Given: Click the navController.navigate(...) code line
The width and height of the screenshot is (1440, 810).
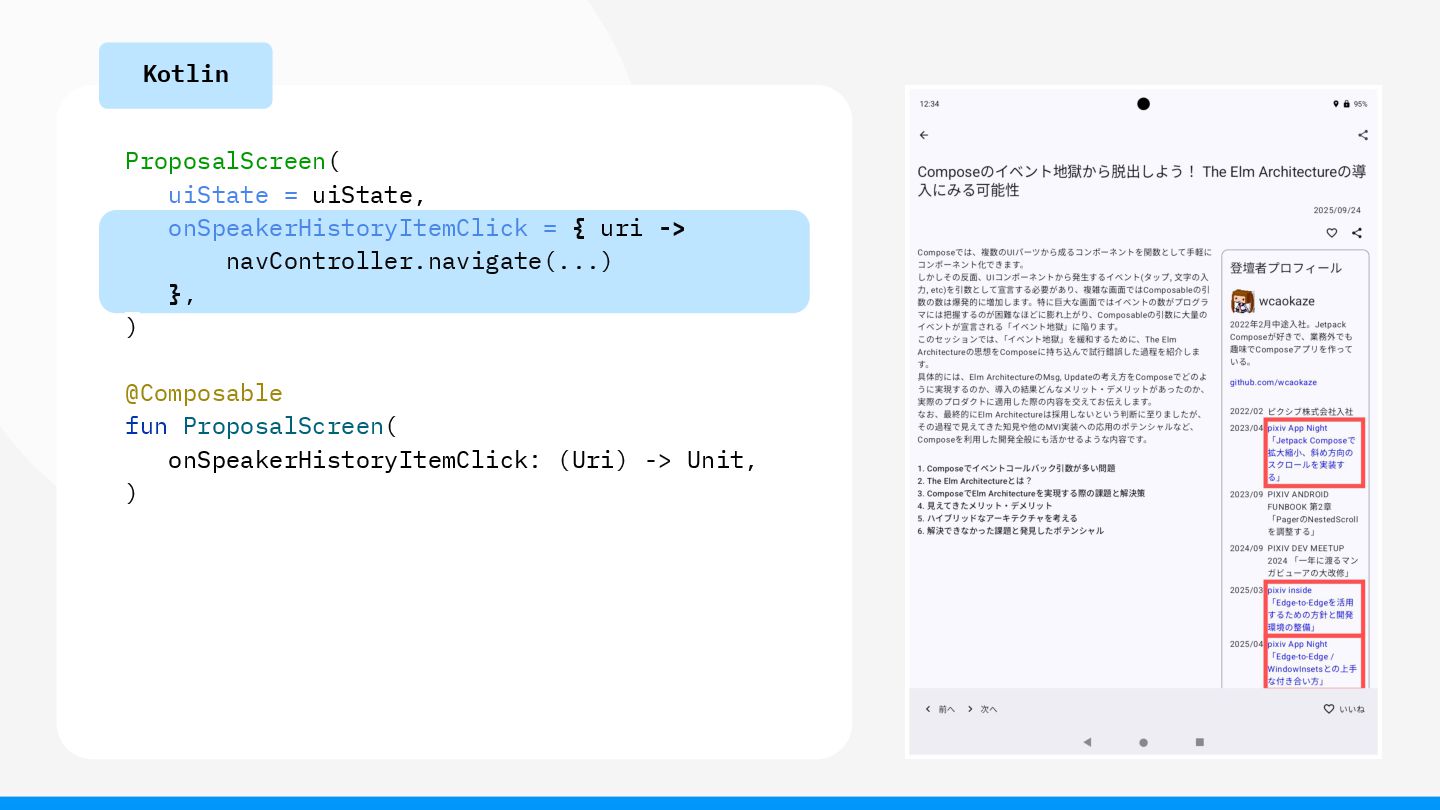Looking at the screenshot, I should (x=419, y=261).
